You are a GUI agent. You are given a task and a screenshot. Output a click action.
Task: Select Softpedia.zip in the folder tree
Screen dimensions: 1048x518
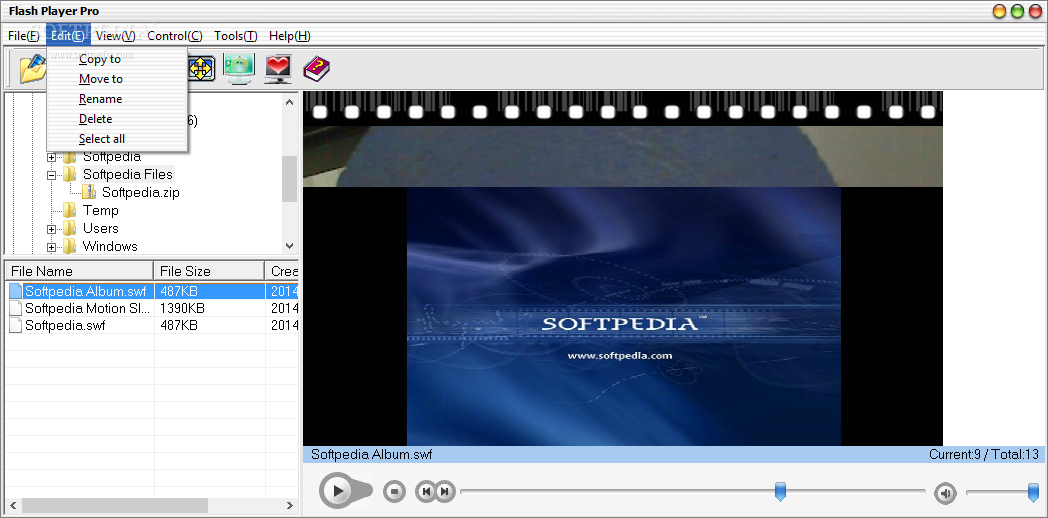point(140,192)
